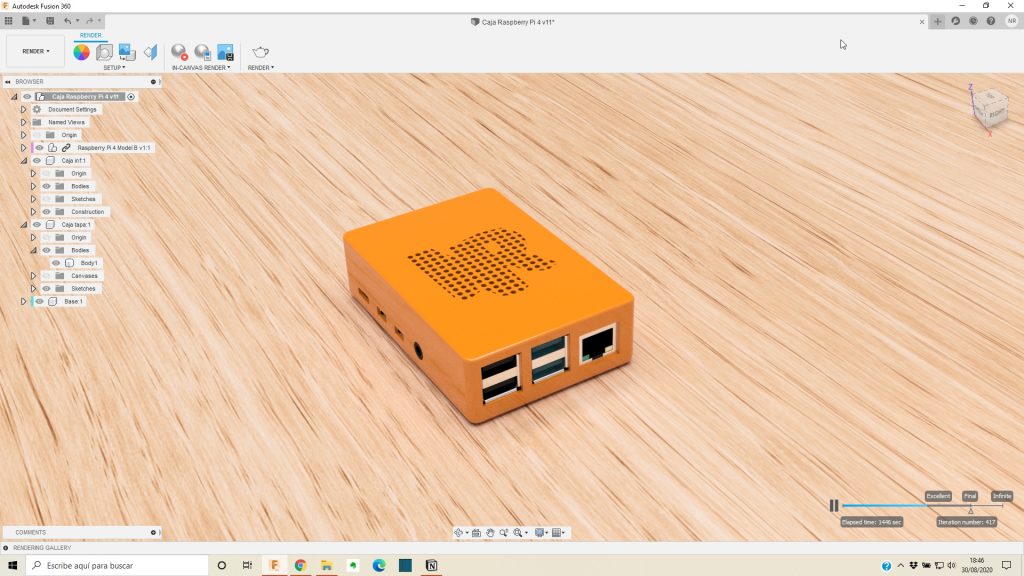
Task: Click the Scene Settings icon
Action: point(104,52)
